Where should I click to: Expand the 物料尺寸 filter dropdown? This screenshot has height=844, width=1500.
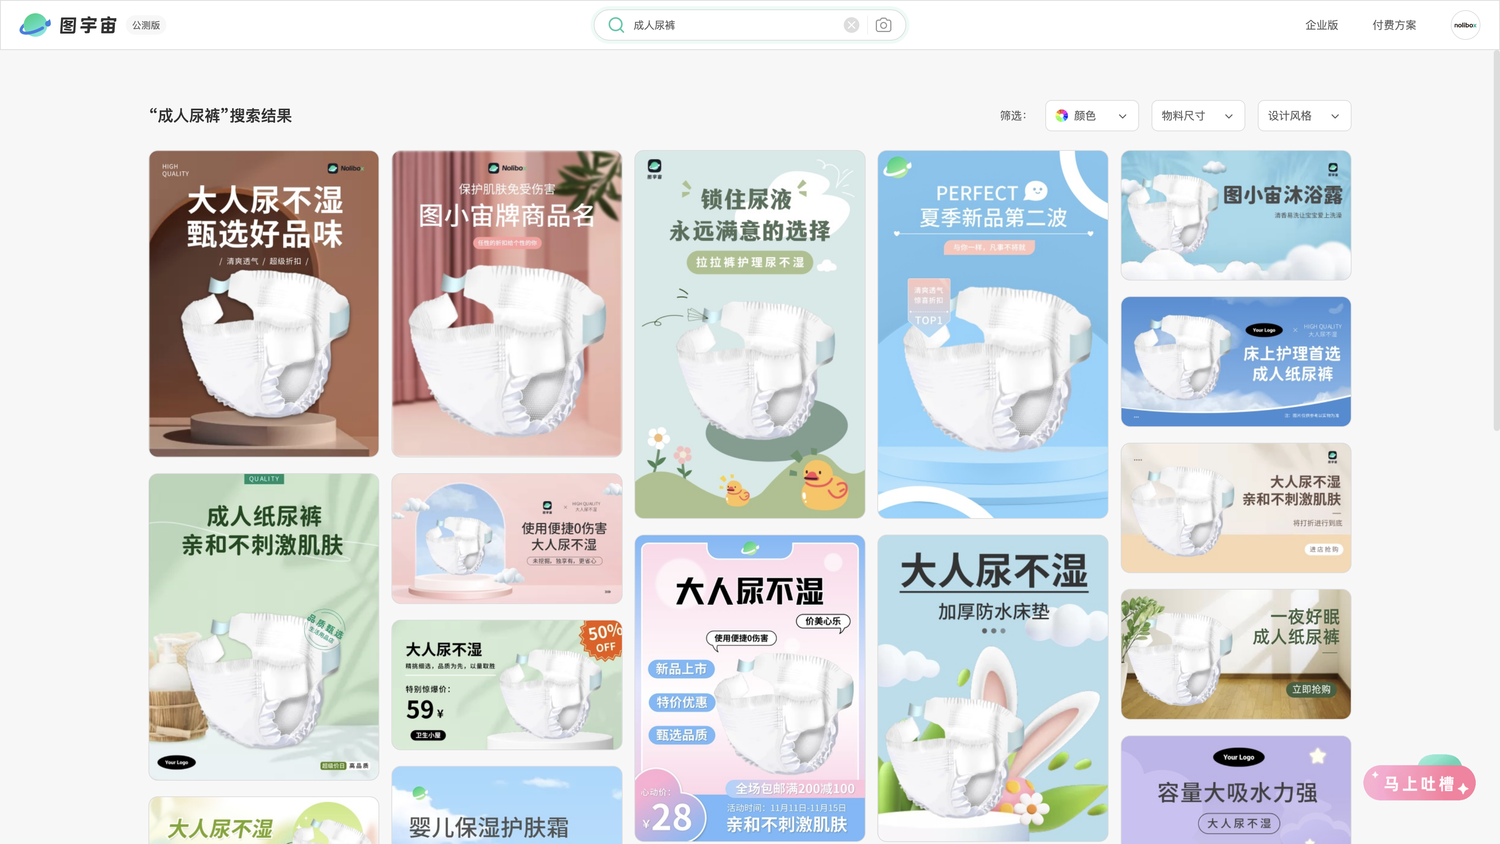tap(1198, 116)
